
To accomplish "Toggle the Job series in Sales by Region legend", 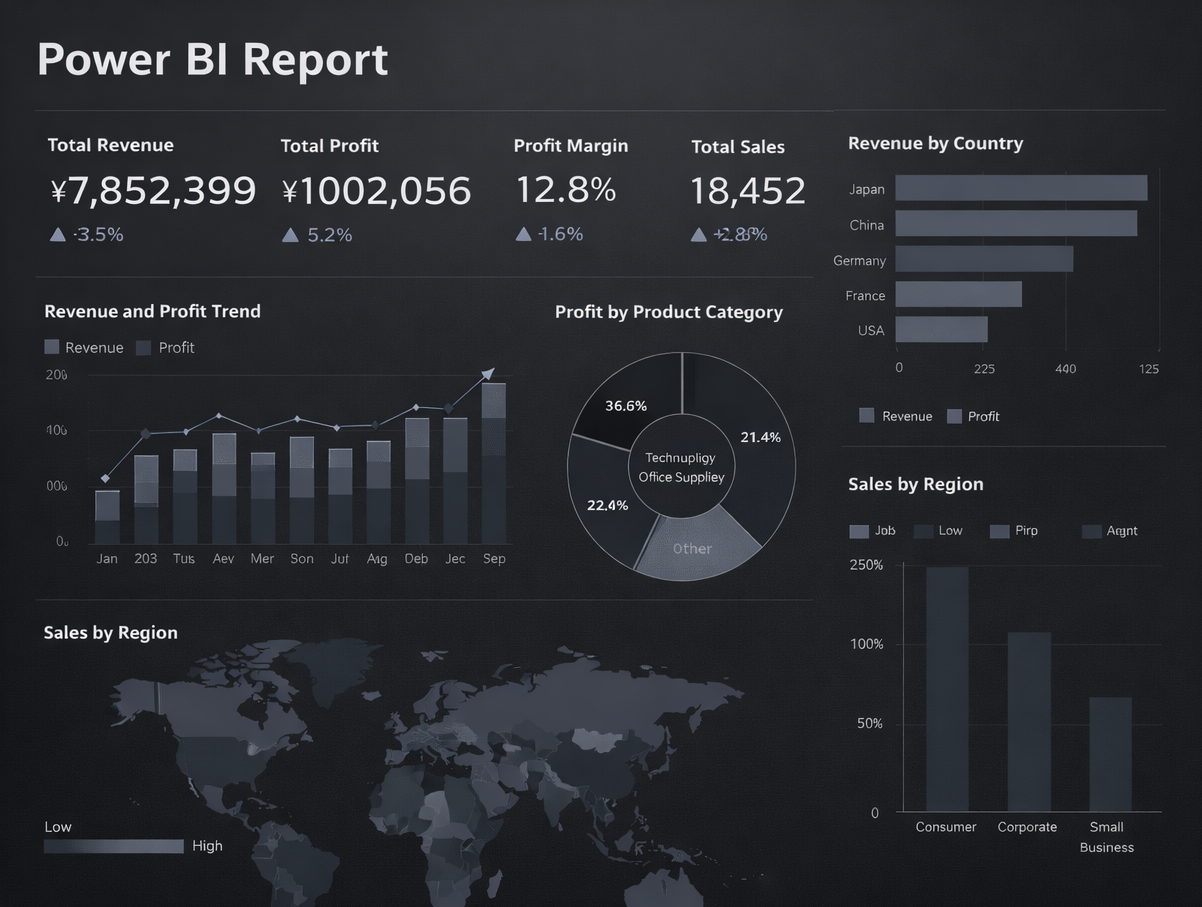I will pos(858,530).
